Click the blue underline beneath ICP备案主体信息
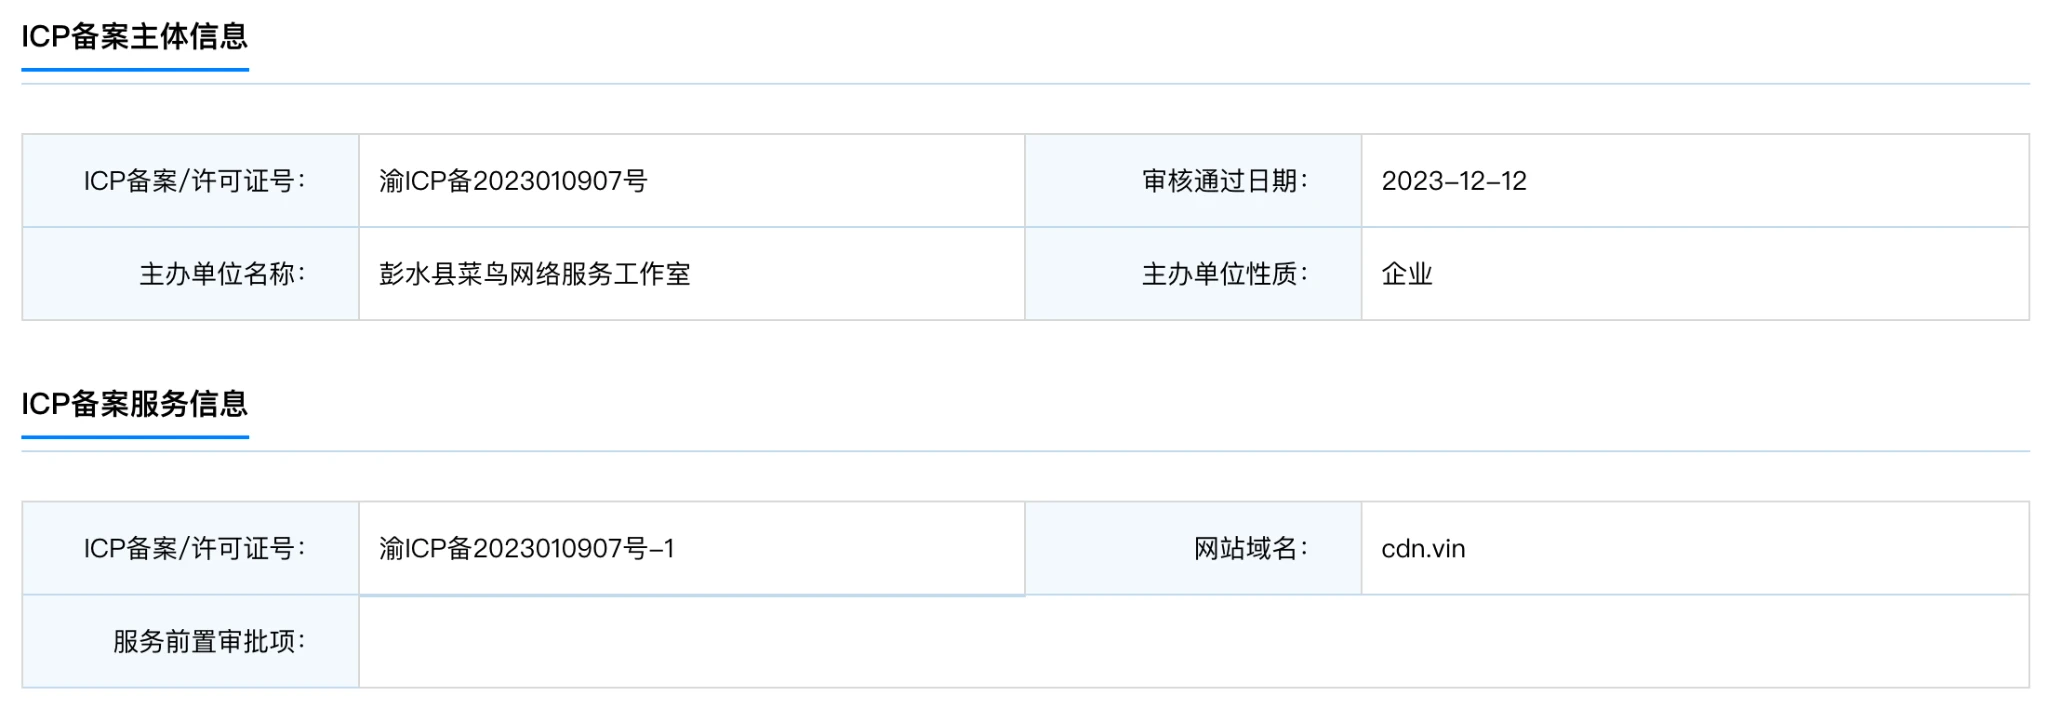 [x=134, y=70]
